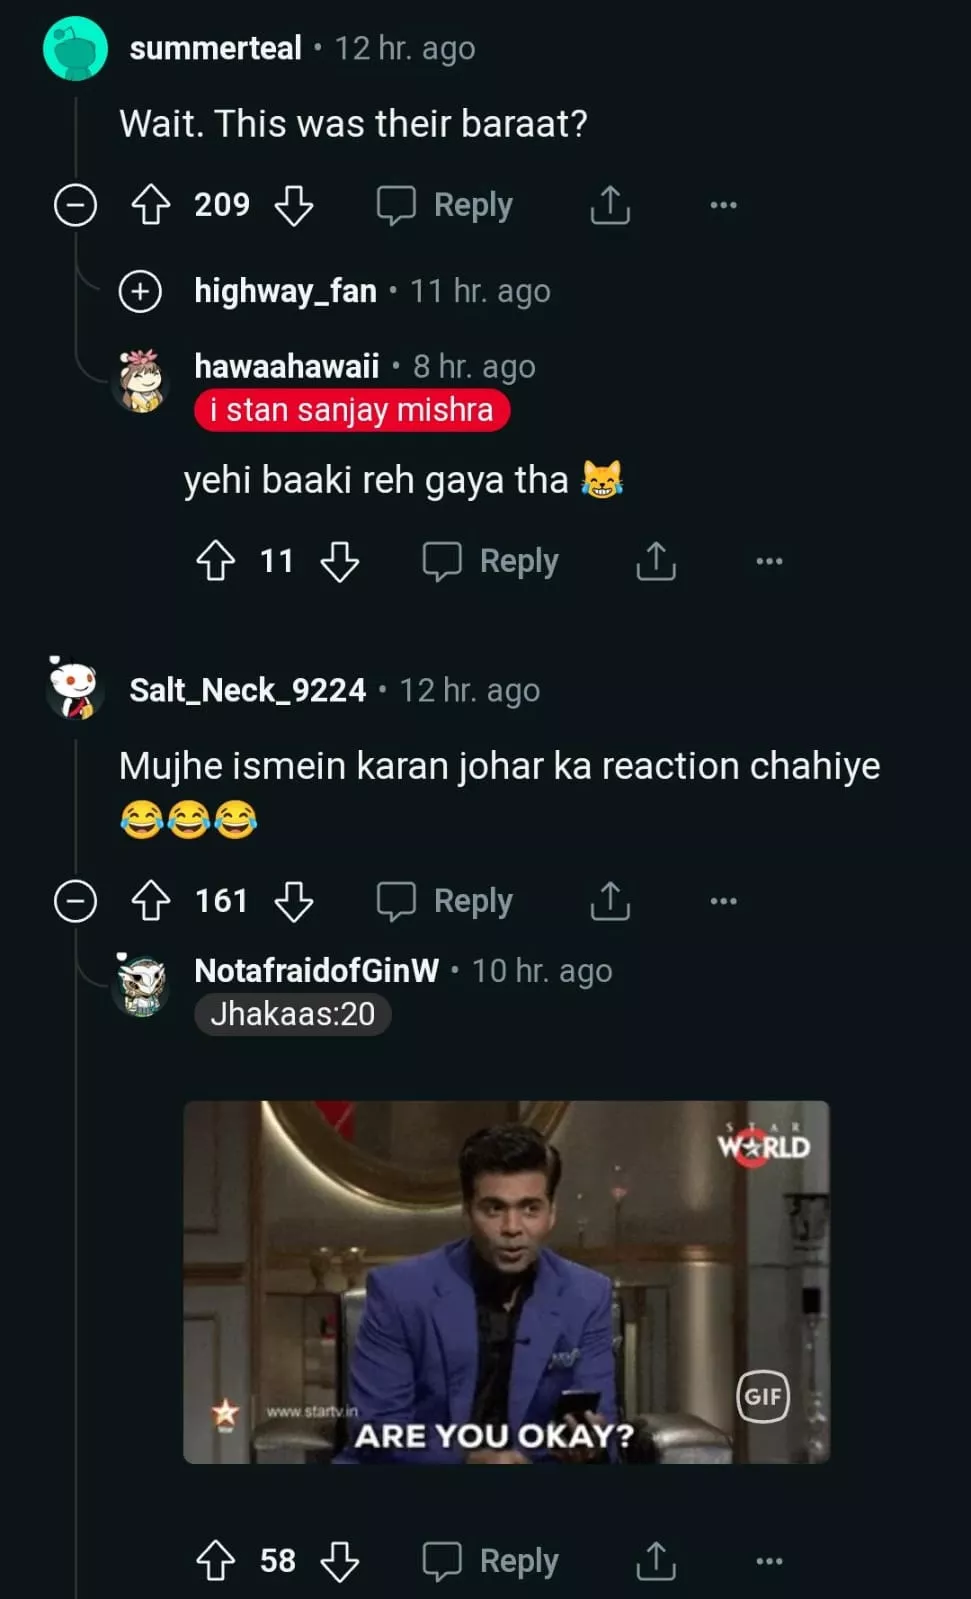Expand highway_fan's collapsed comment
971x1599 pixels.
(x=140, y=292)
